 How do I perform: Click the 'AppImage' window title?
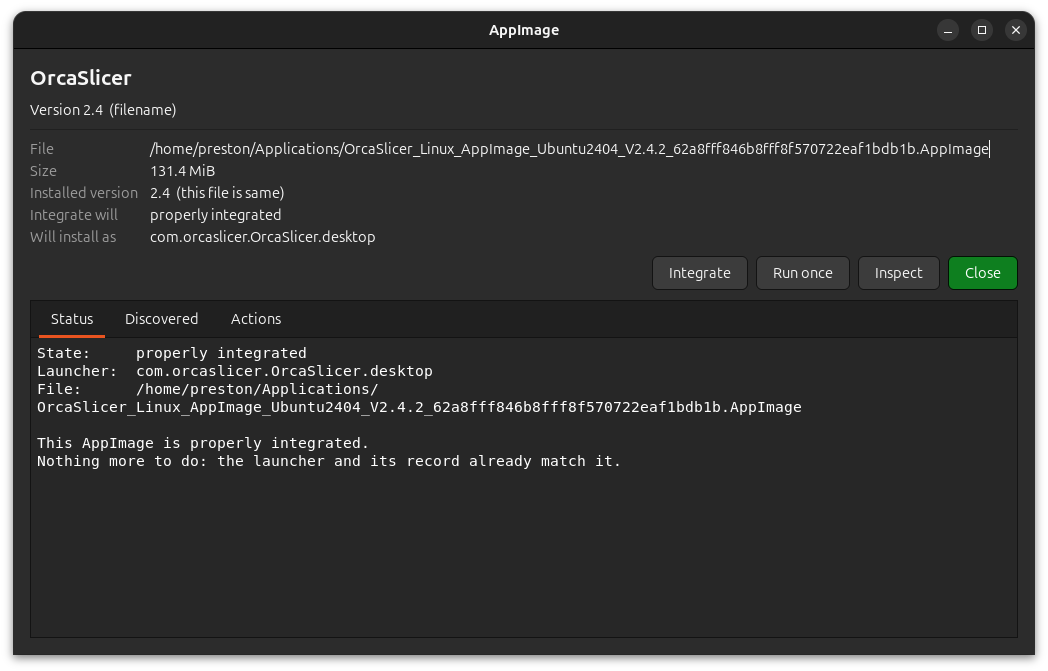pos(523,30)
